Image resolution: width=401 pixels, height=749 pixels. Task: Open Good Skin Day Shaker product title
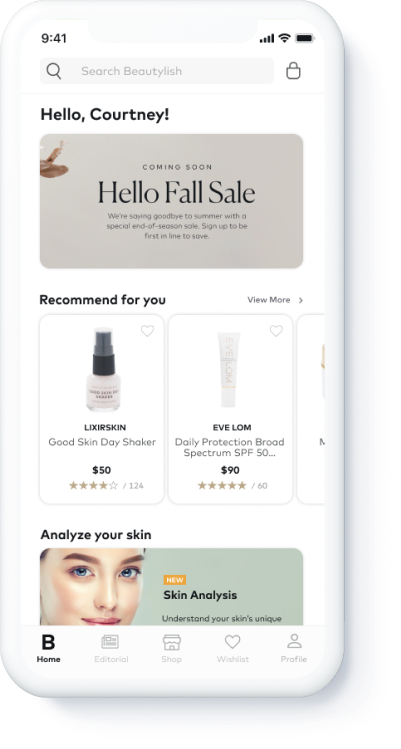coord(102,442)
